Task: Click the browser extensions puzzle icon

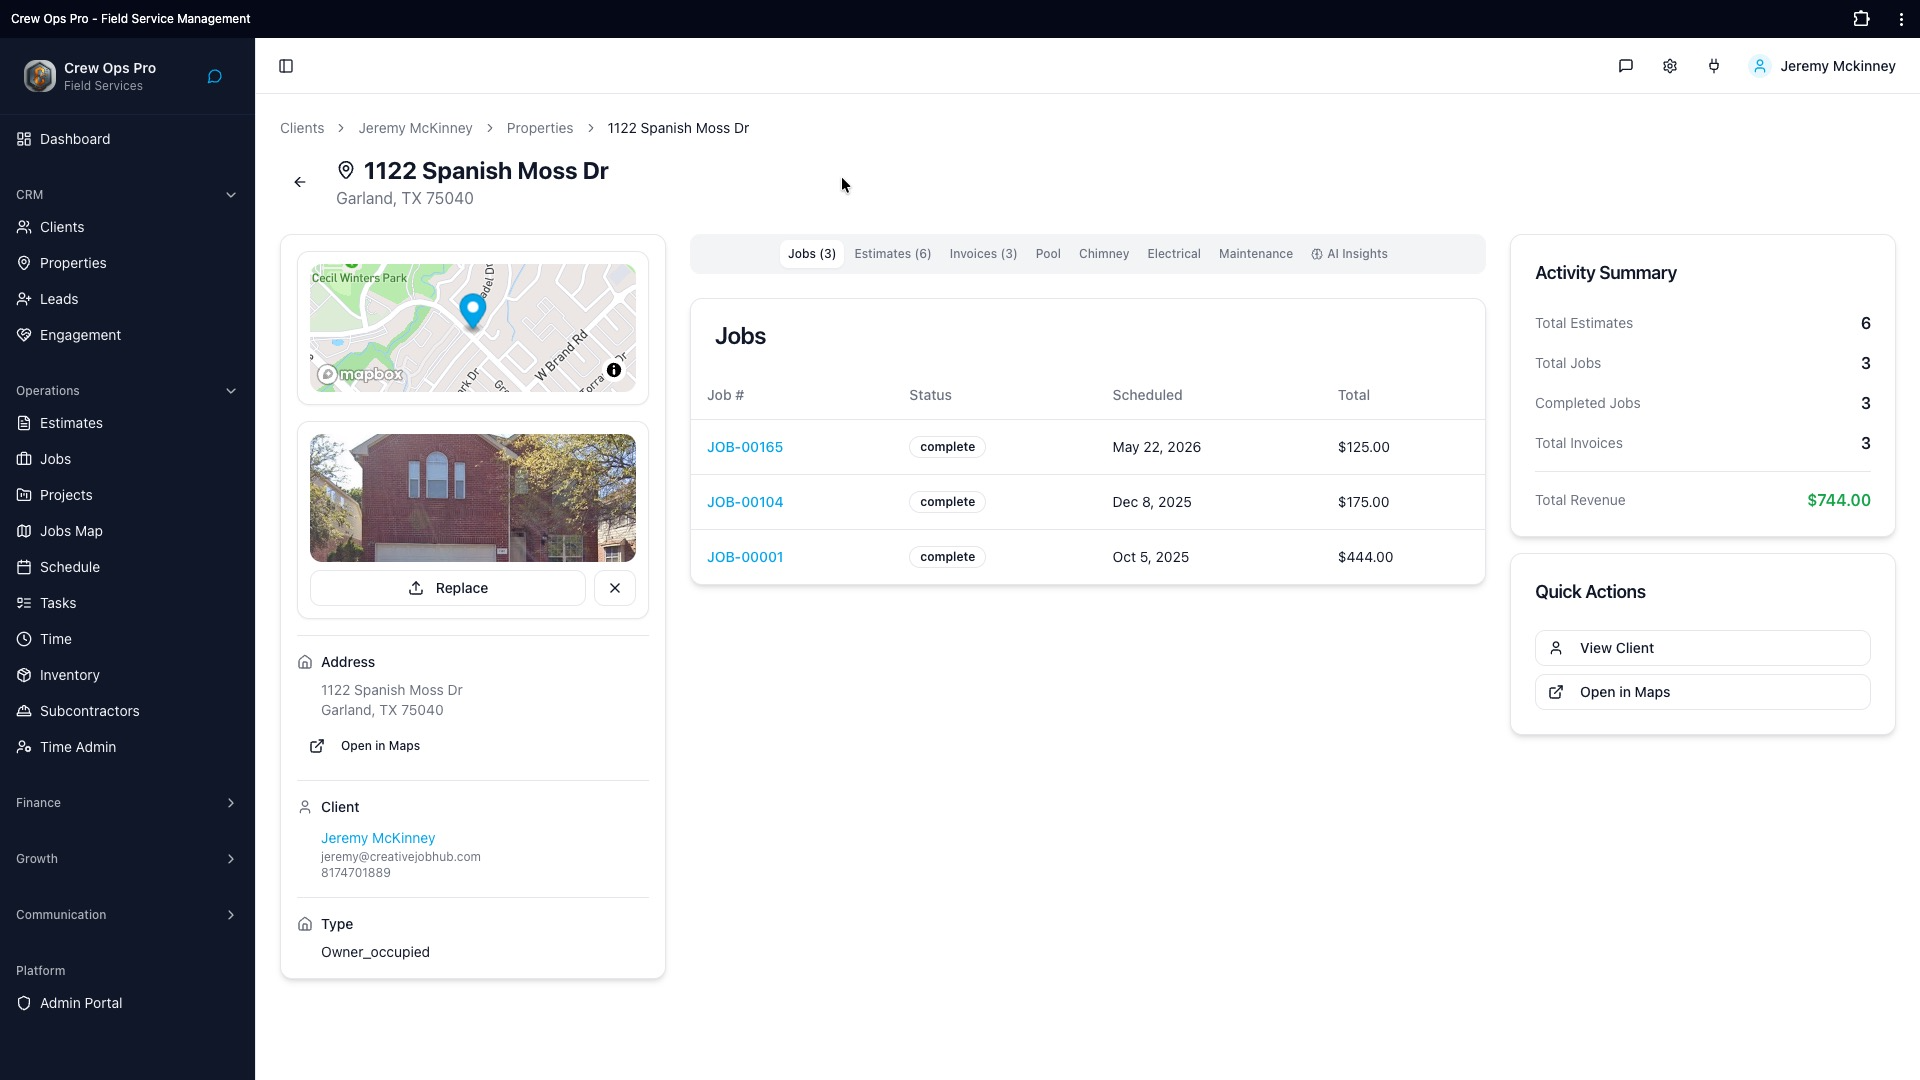Action: click(x=1861, y=19)
